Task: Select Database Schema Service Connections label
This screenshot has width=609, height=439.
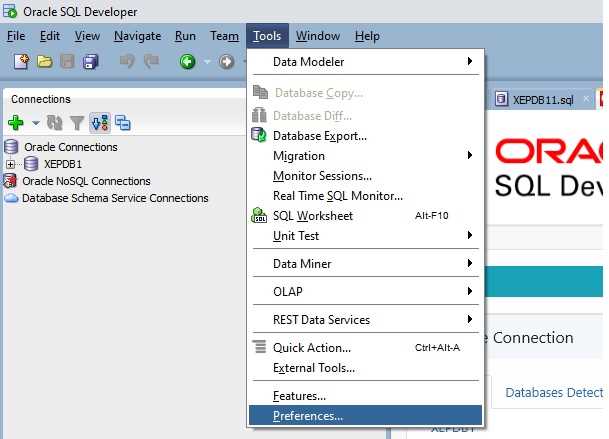Action: pyautogui.click(x=115, y=199)
